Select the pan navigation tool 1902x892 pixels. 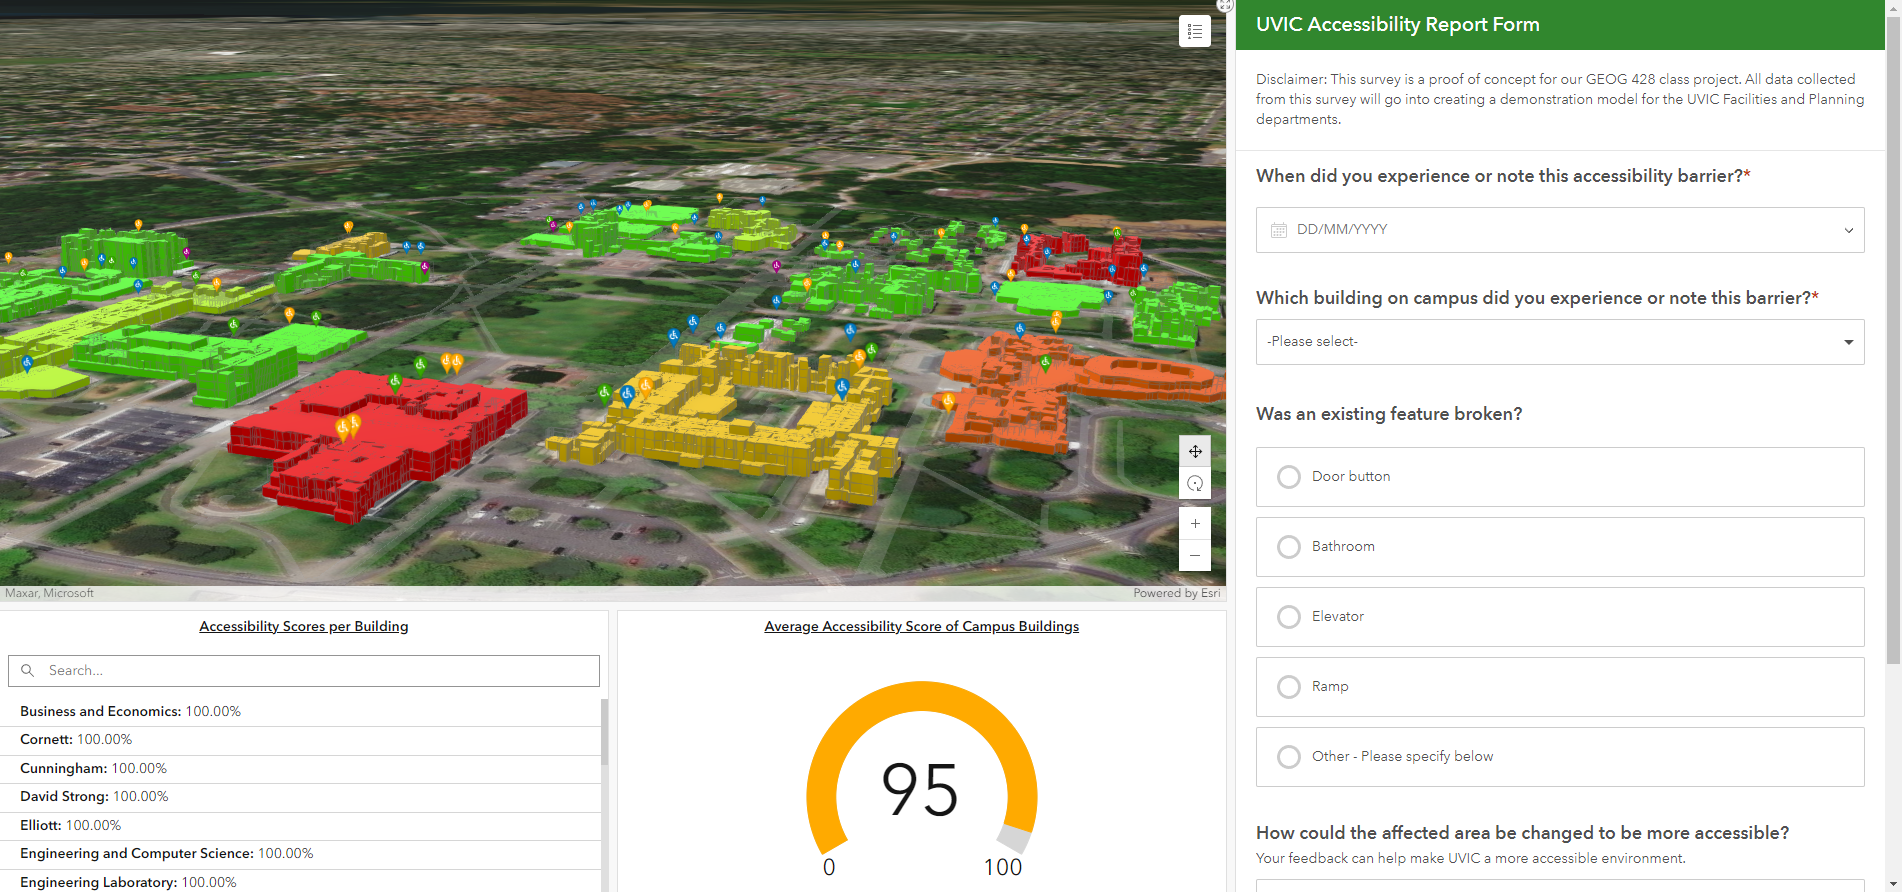coord(1195,451)
